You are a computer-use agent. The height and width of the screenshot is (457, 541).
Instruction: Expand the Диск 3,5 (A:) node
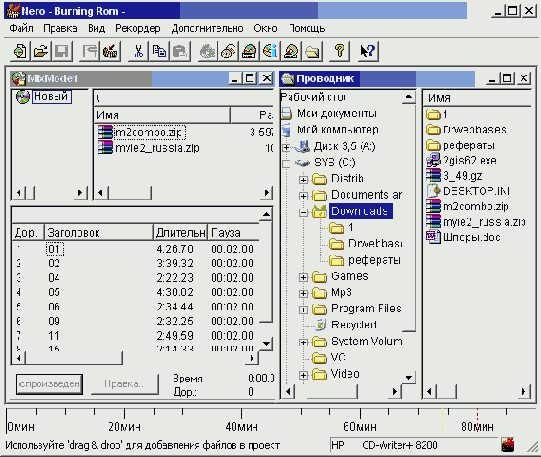coord(286,148)
